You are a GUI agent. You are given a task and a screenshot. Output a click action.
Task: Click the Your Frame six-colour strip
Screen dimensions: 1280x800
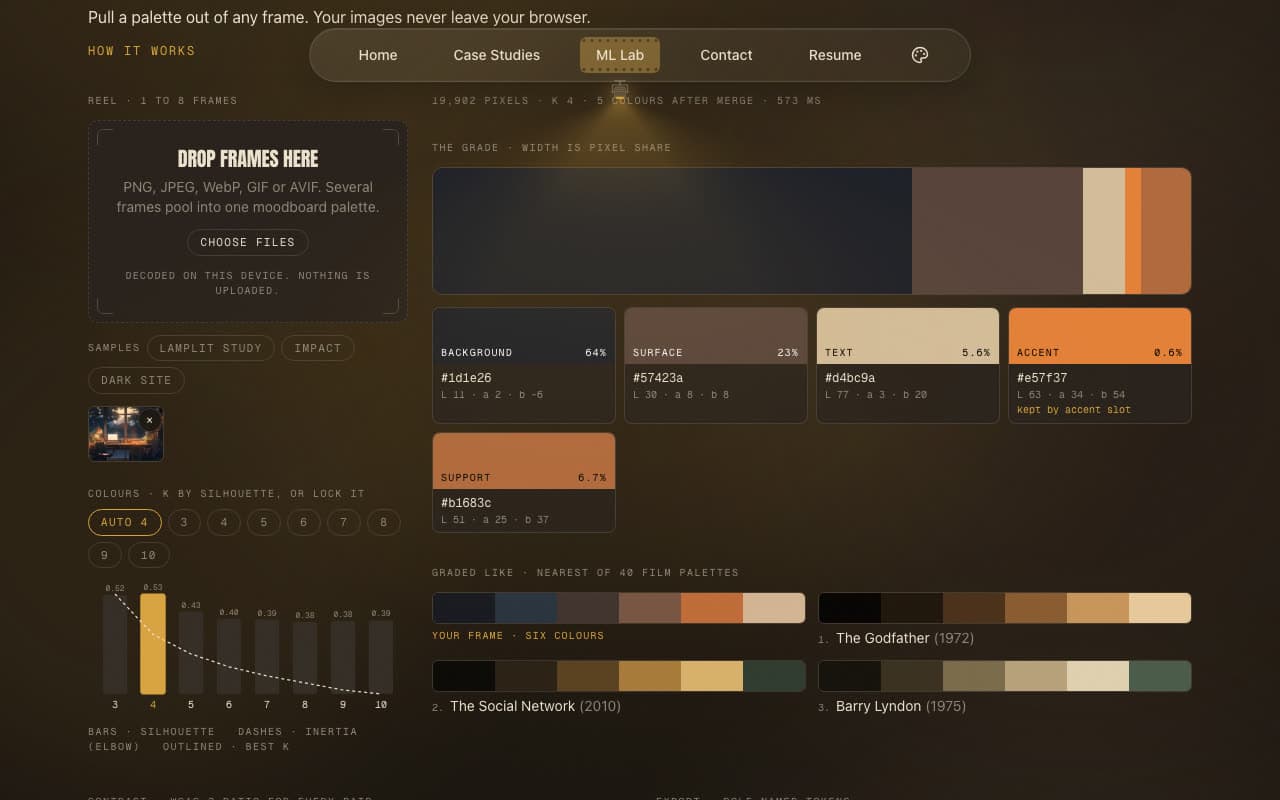pyautogui.click(x=619, y=608)
